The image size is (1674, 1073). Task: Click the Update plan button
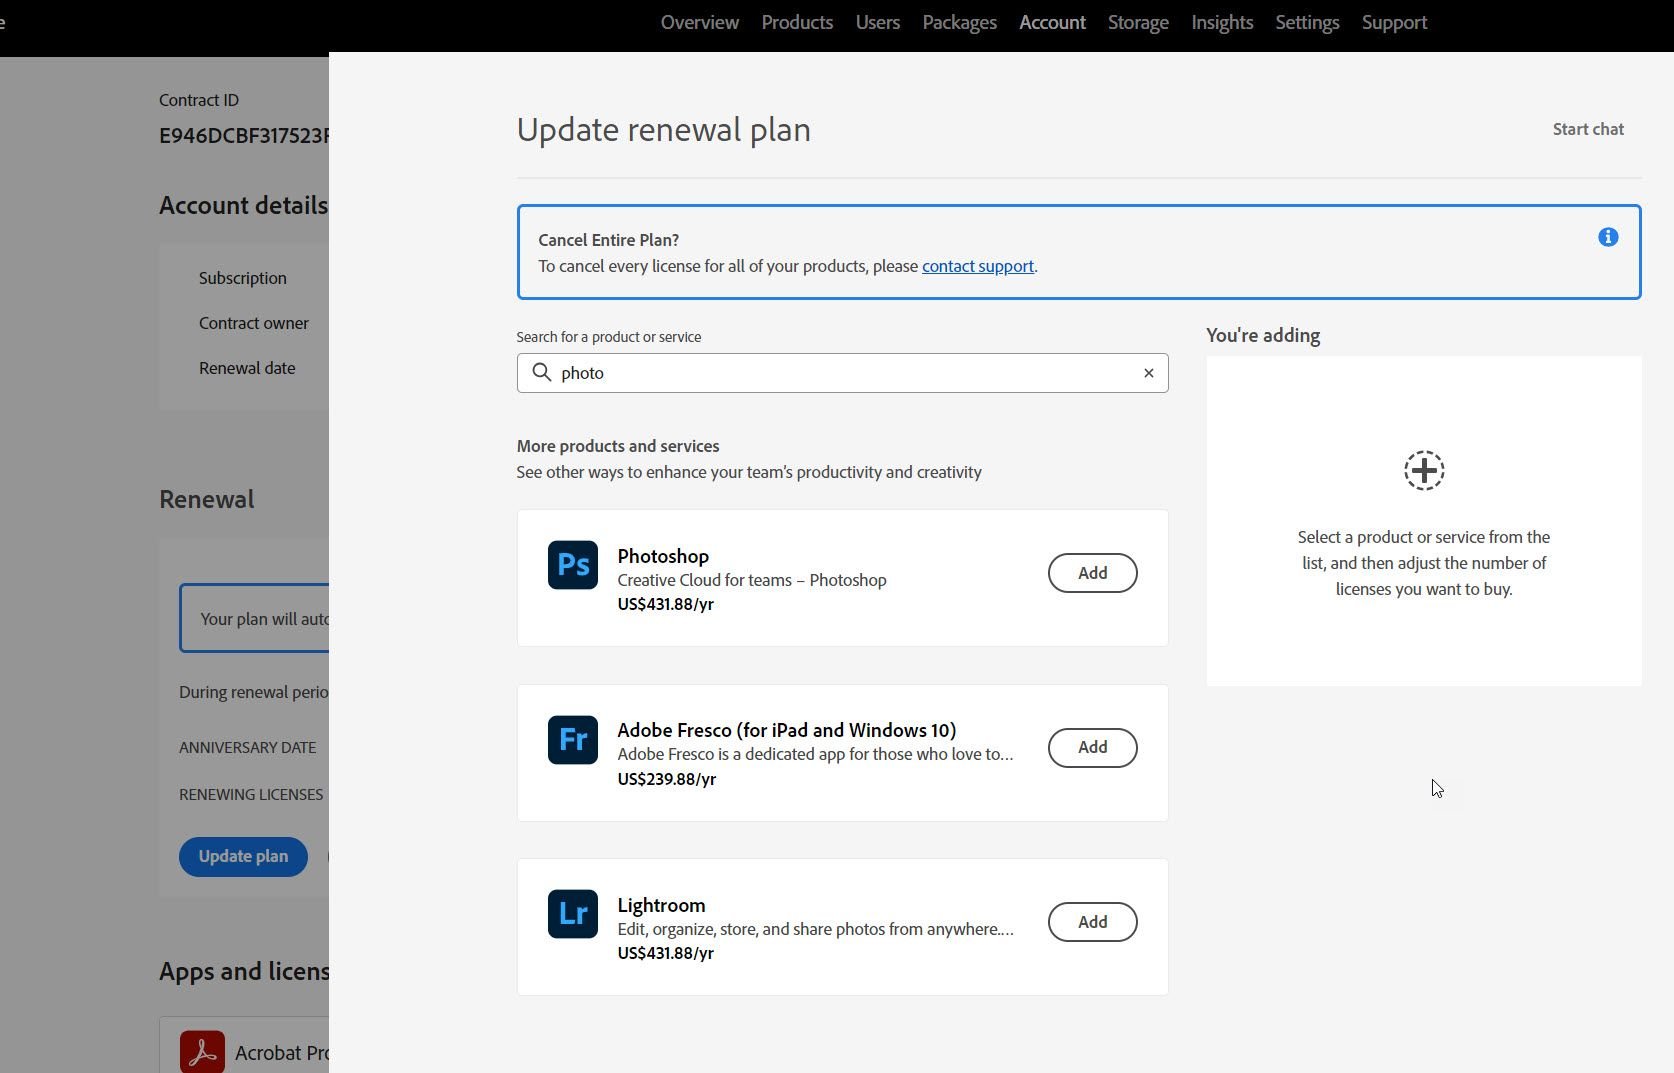[242, 856]
